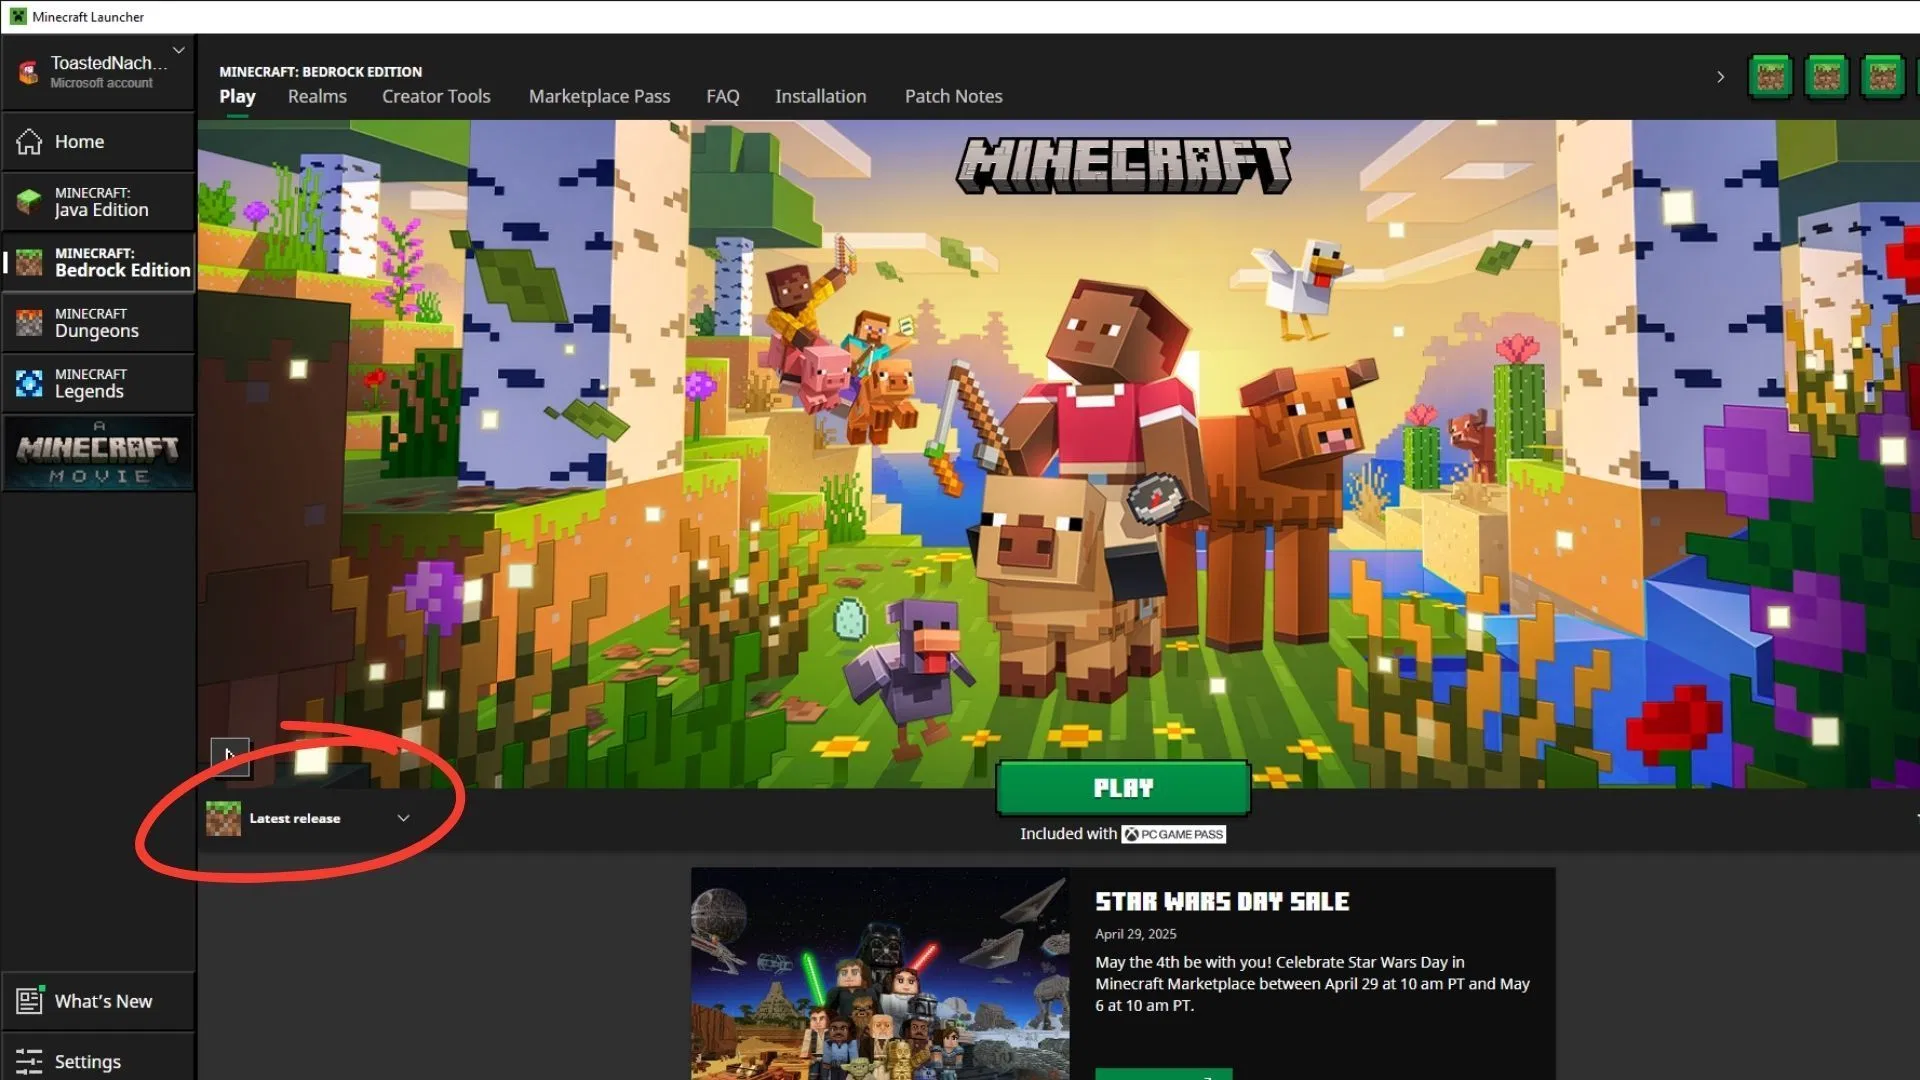Select Minecraft Dungeons in the sidebar
The height and width of the screenshot is (1080, 1920).
click(x=98, y=323)
